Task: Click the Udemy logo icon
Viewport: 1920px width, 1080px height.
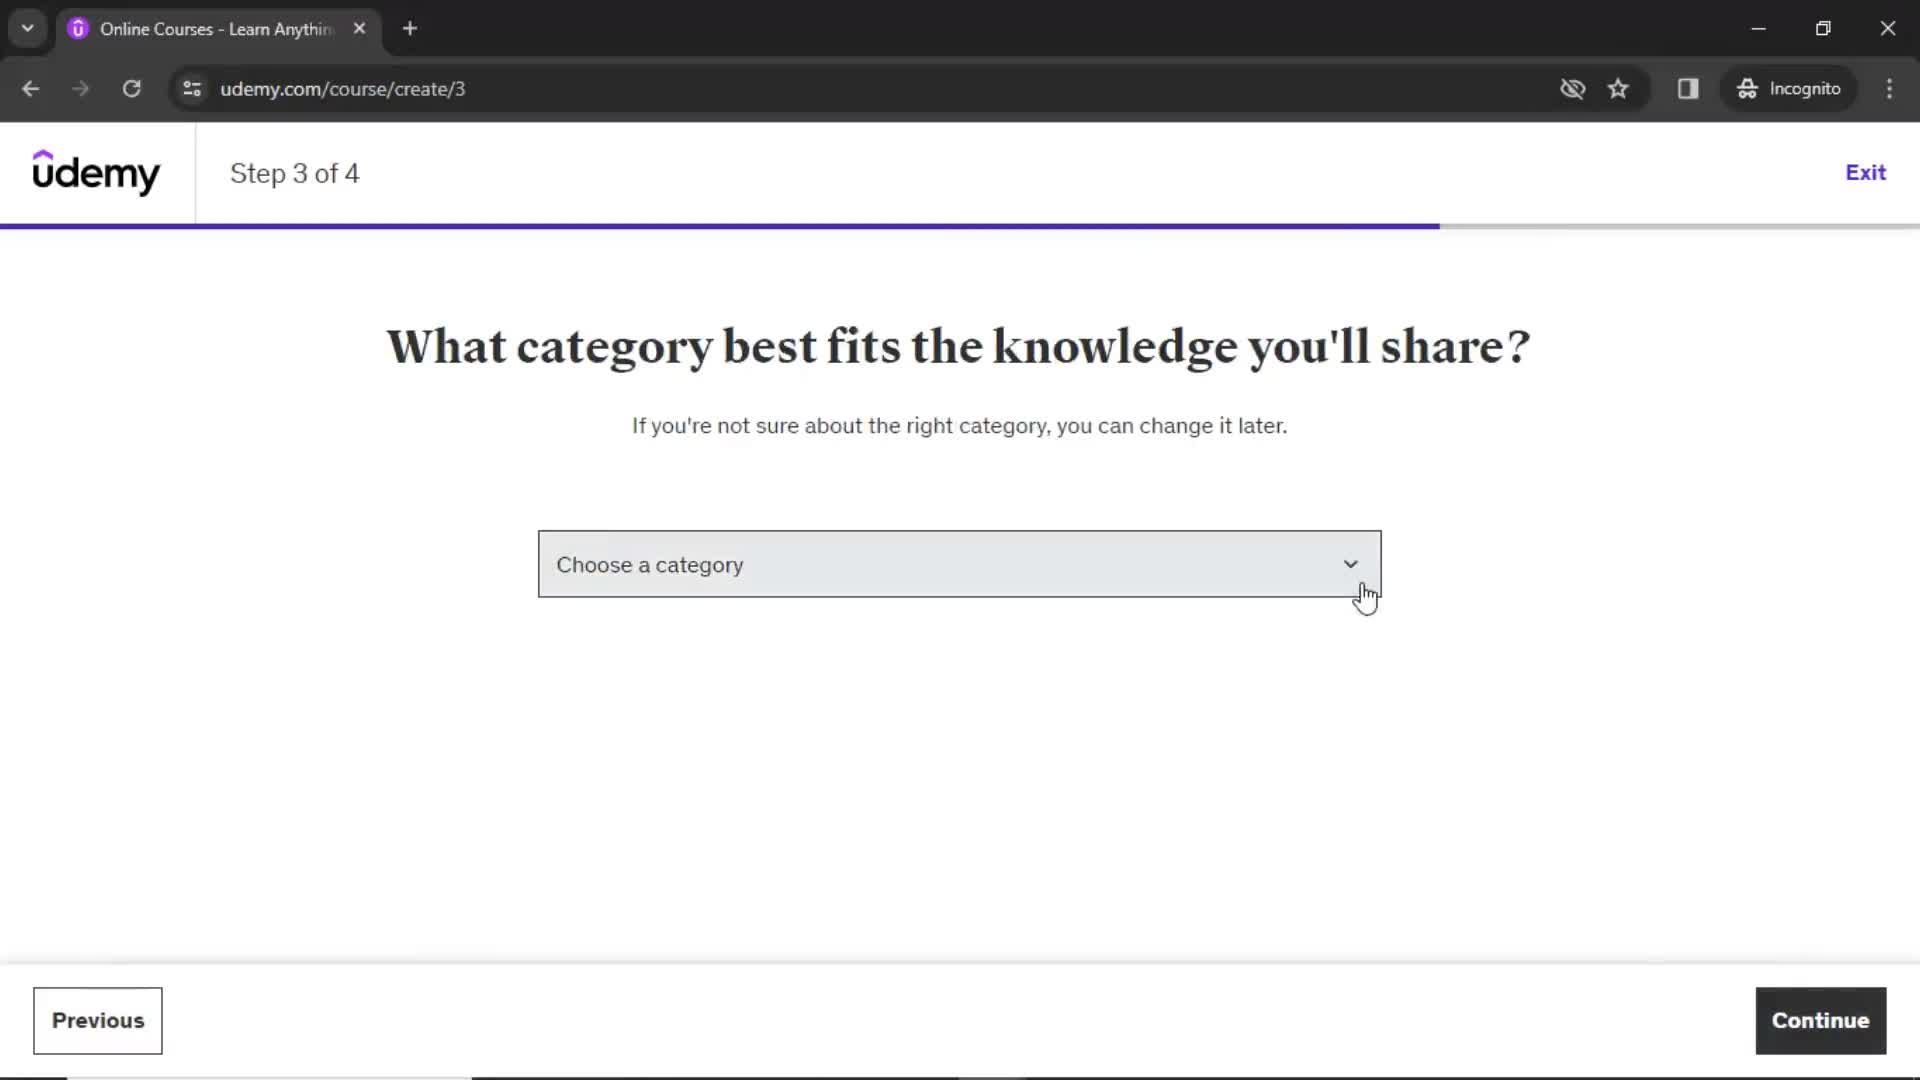Action: coord(95,173)
